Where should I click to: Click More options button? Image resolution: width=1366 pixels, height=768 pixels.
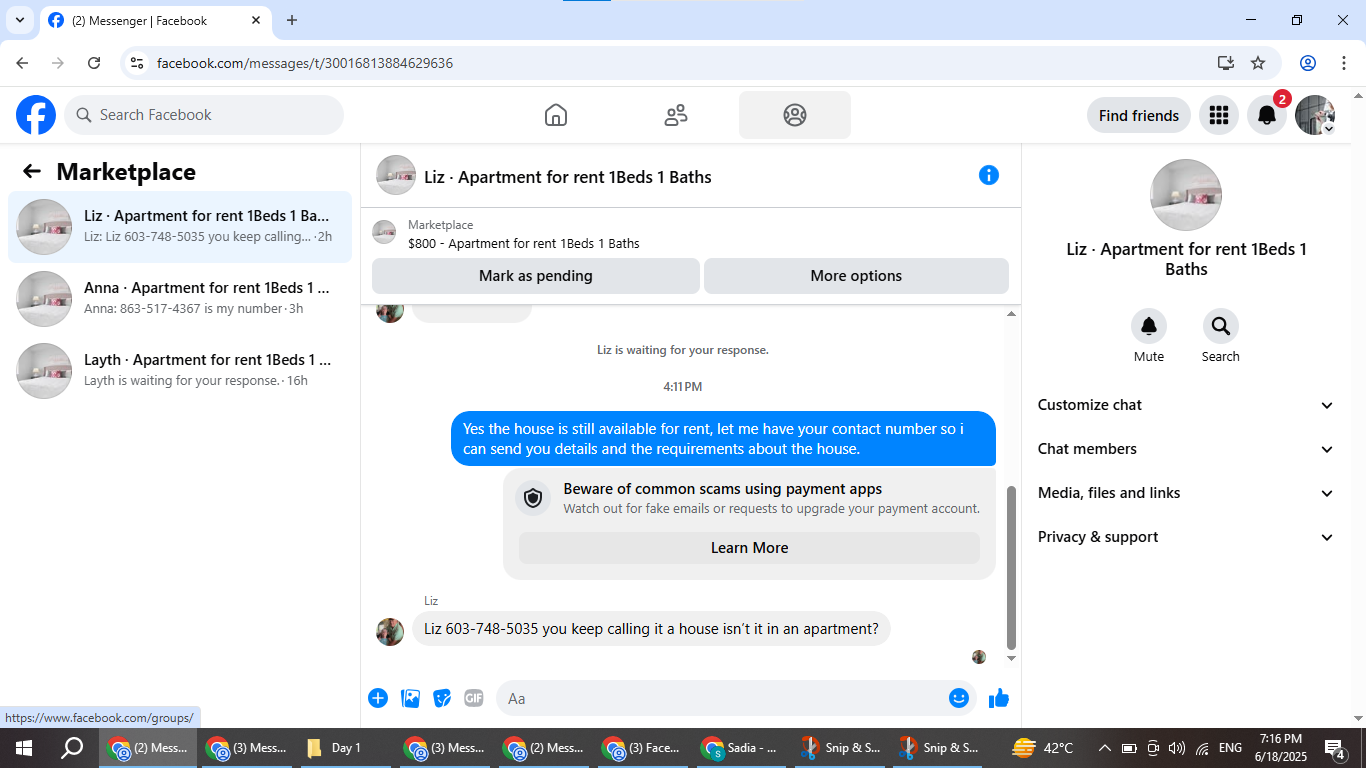coord(856,276)
